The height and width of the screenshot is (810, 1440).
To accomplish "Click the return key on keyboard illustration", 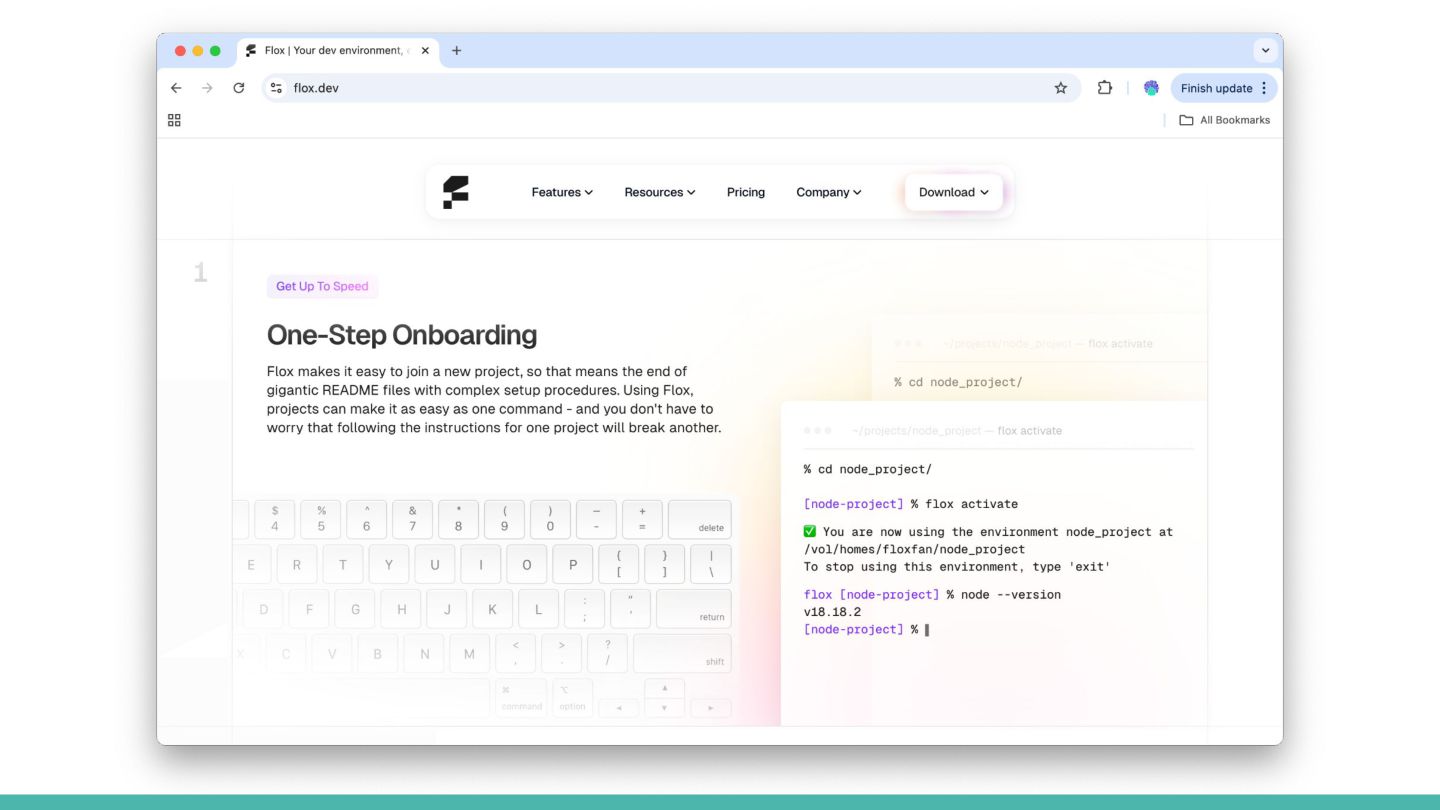I will point(694,608).
